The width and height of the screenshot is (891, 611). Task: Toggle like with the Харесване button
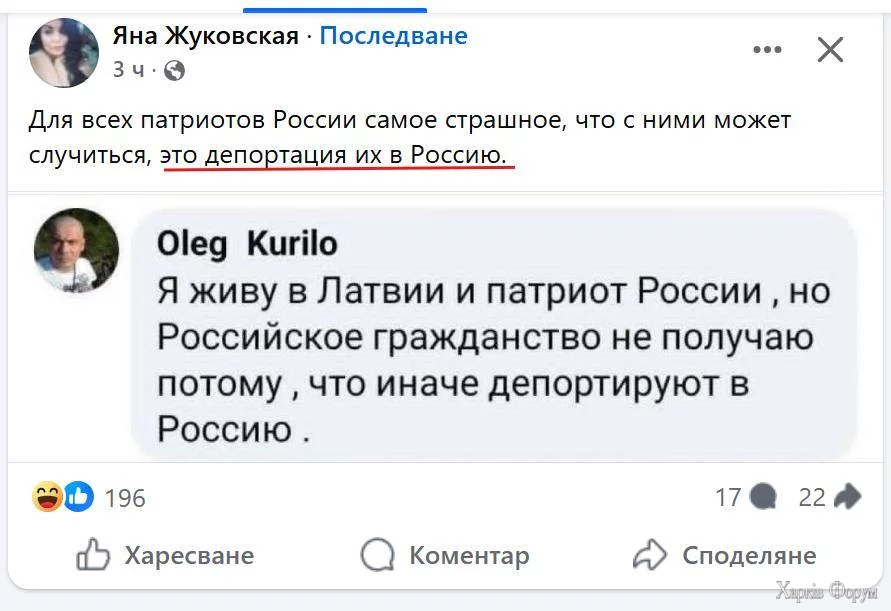coord(165,555)
